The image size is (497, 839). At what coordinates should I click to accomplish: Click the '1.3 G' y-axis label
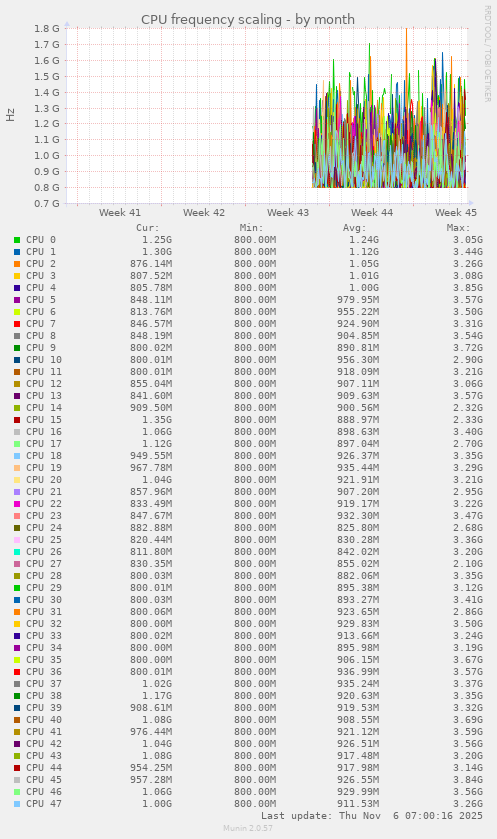pyautogui.click(x=47, y=108)
